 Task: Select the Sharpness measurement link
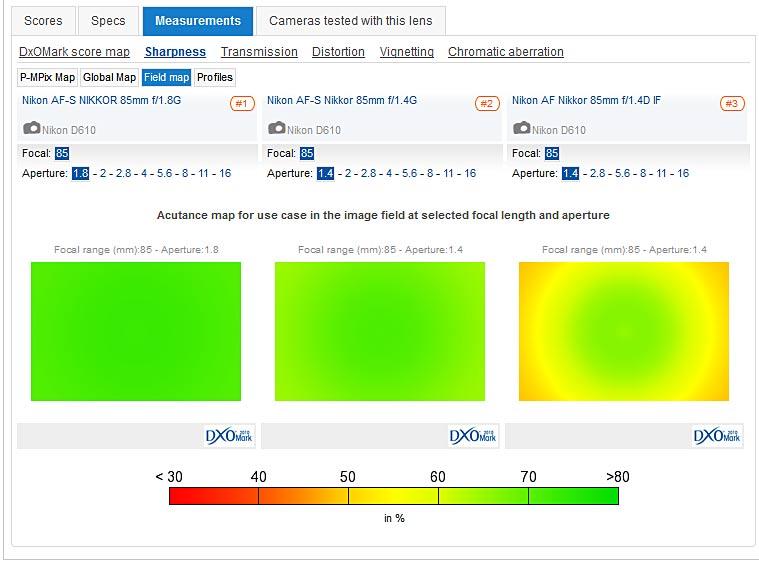tap(175, 52)
